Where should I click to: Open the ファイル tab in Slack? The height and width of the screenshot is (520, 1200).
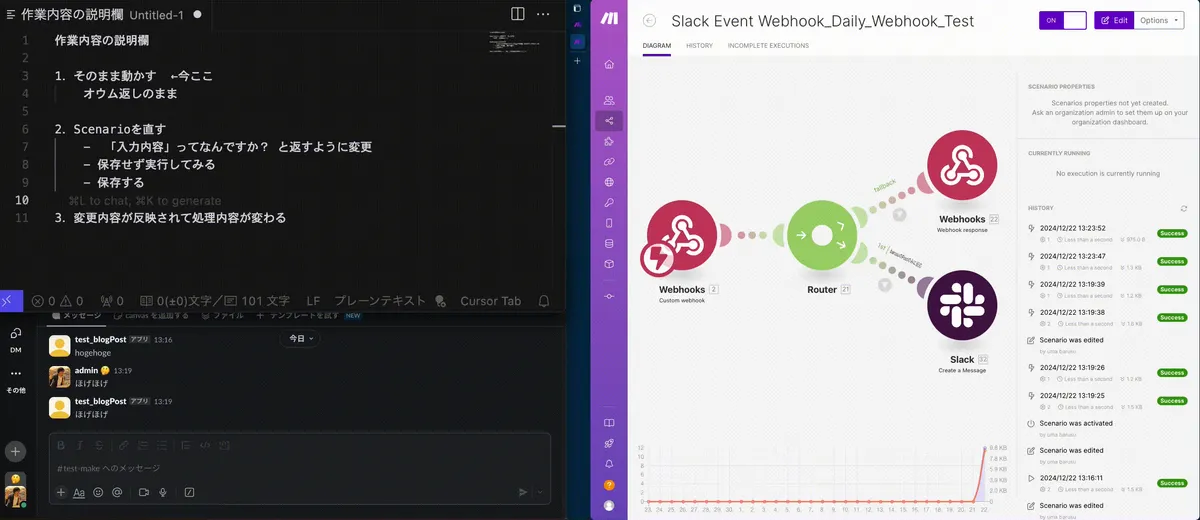click(x=222, y=315)
